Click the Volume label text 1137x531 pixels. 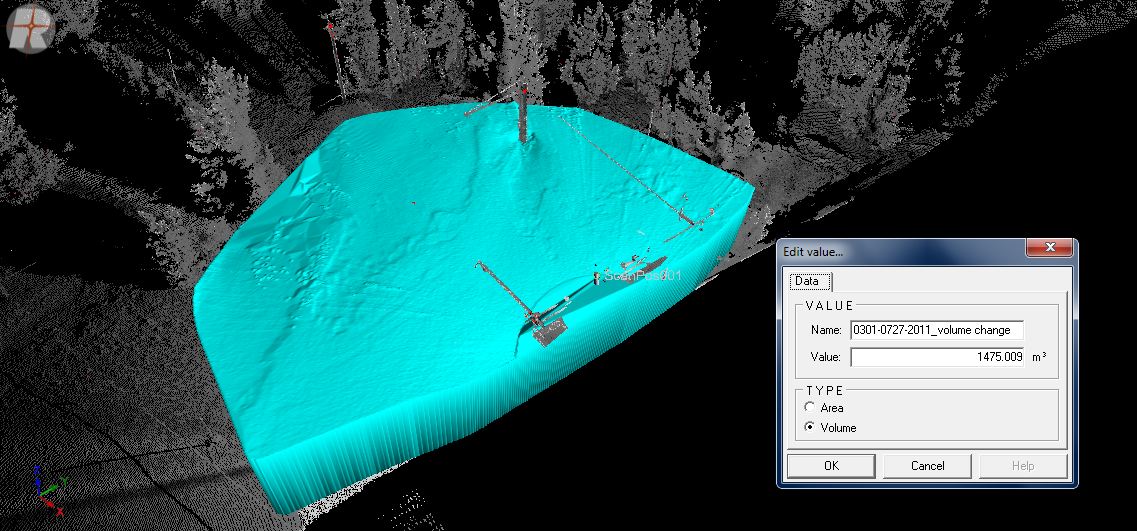(x=838, y=428)
